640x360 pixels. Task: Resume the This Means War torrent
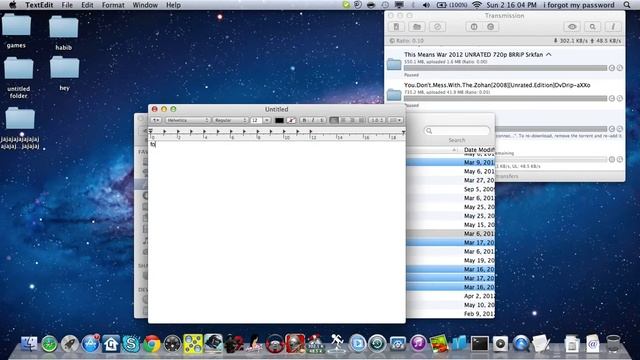coord(611,68)
